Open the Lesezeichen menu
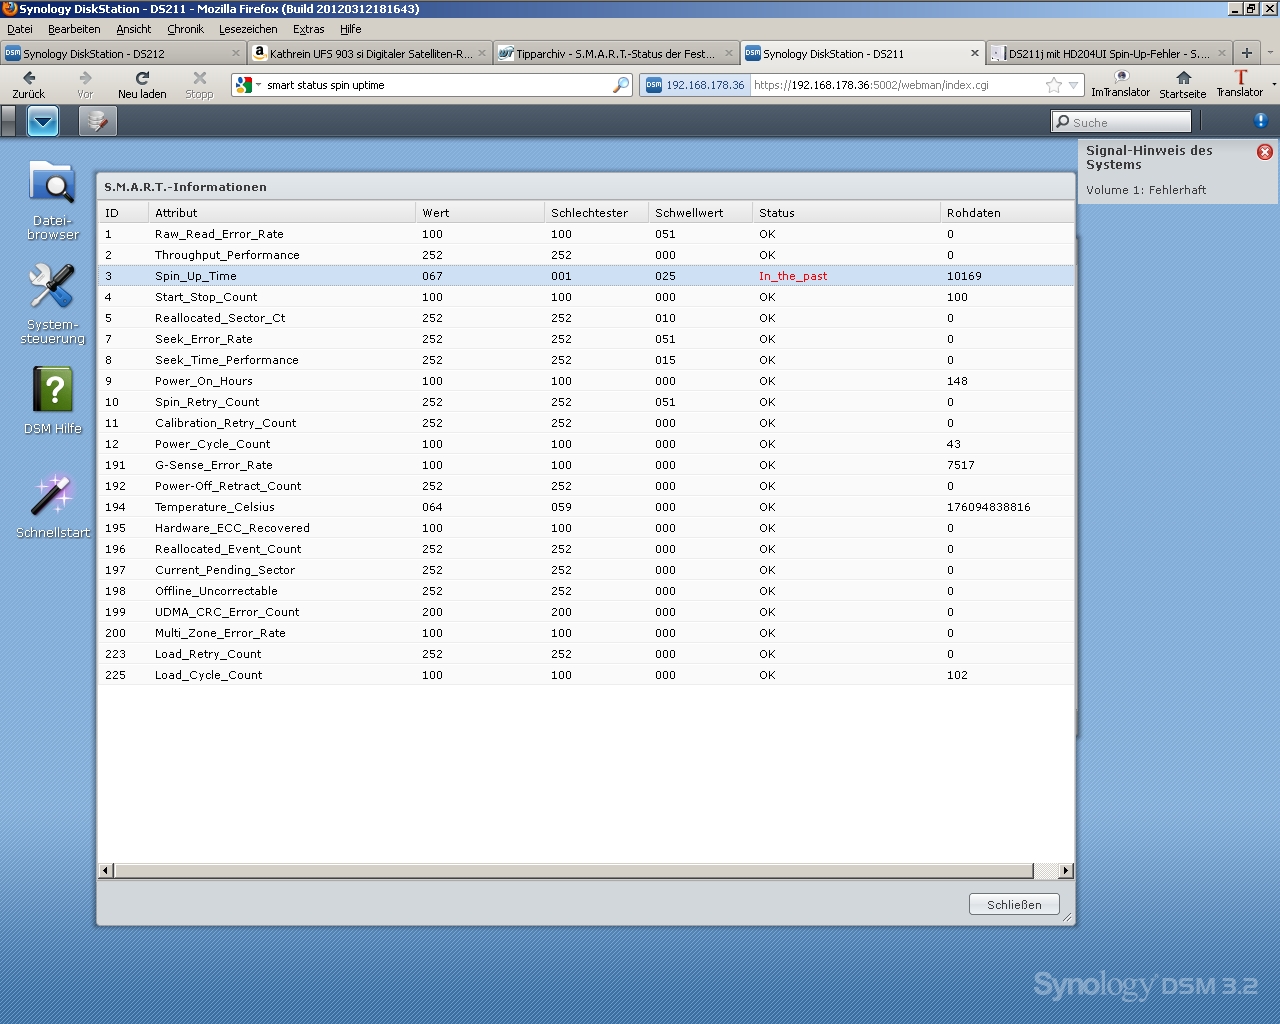 [x=248, y=29]
